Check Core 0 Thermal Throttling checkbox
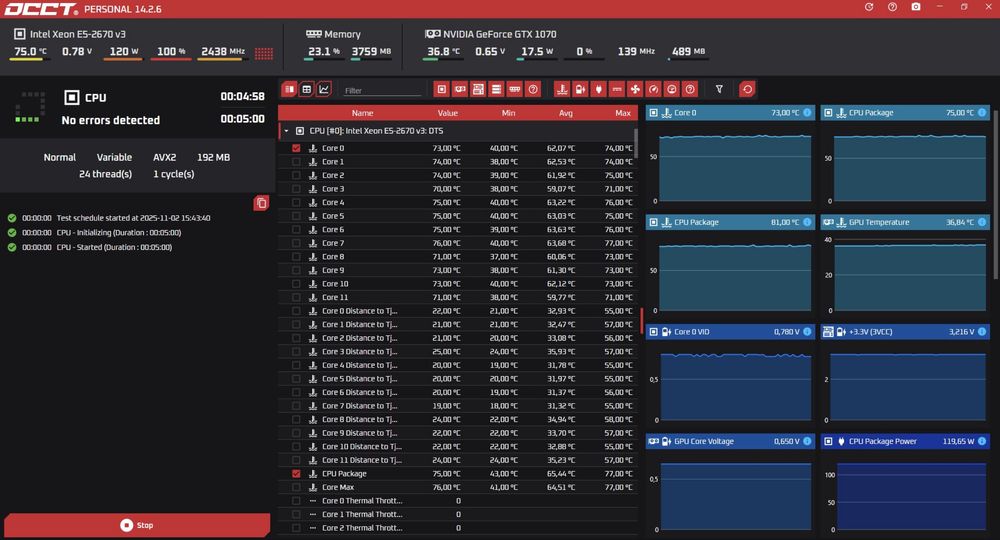 click(x=296, y=500)
